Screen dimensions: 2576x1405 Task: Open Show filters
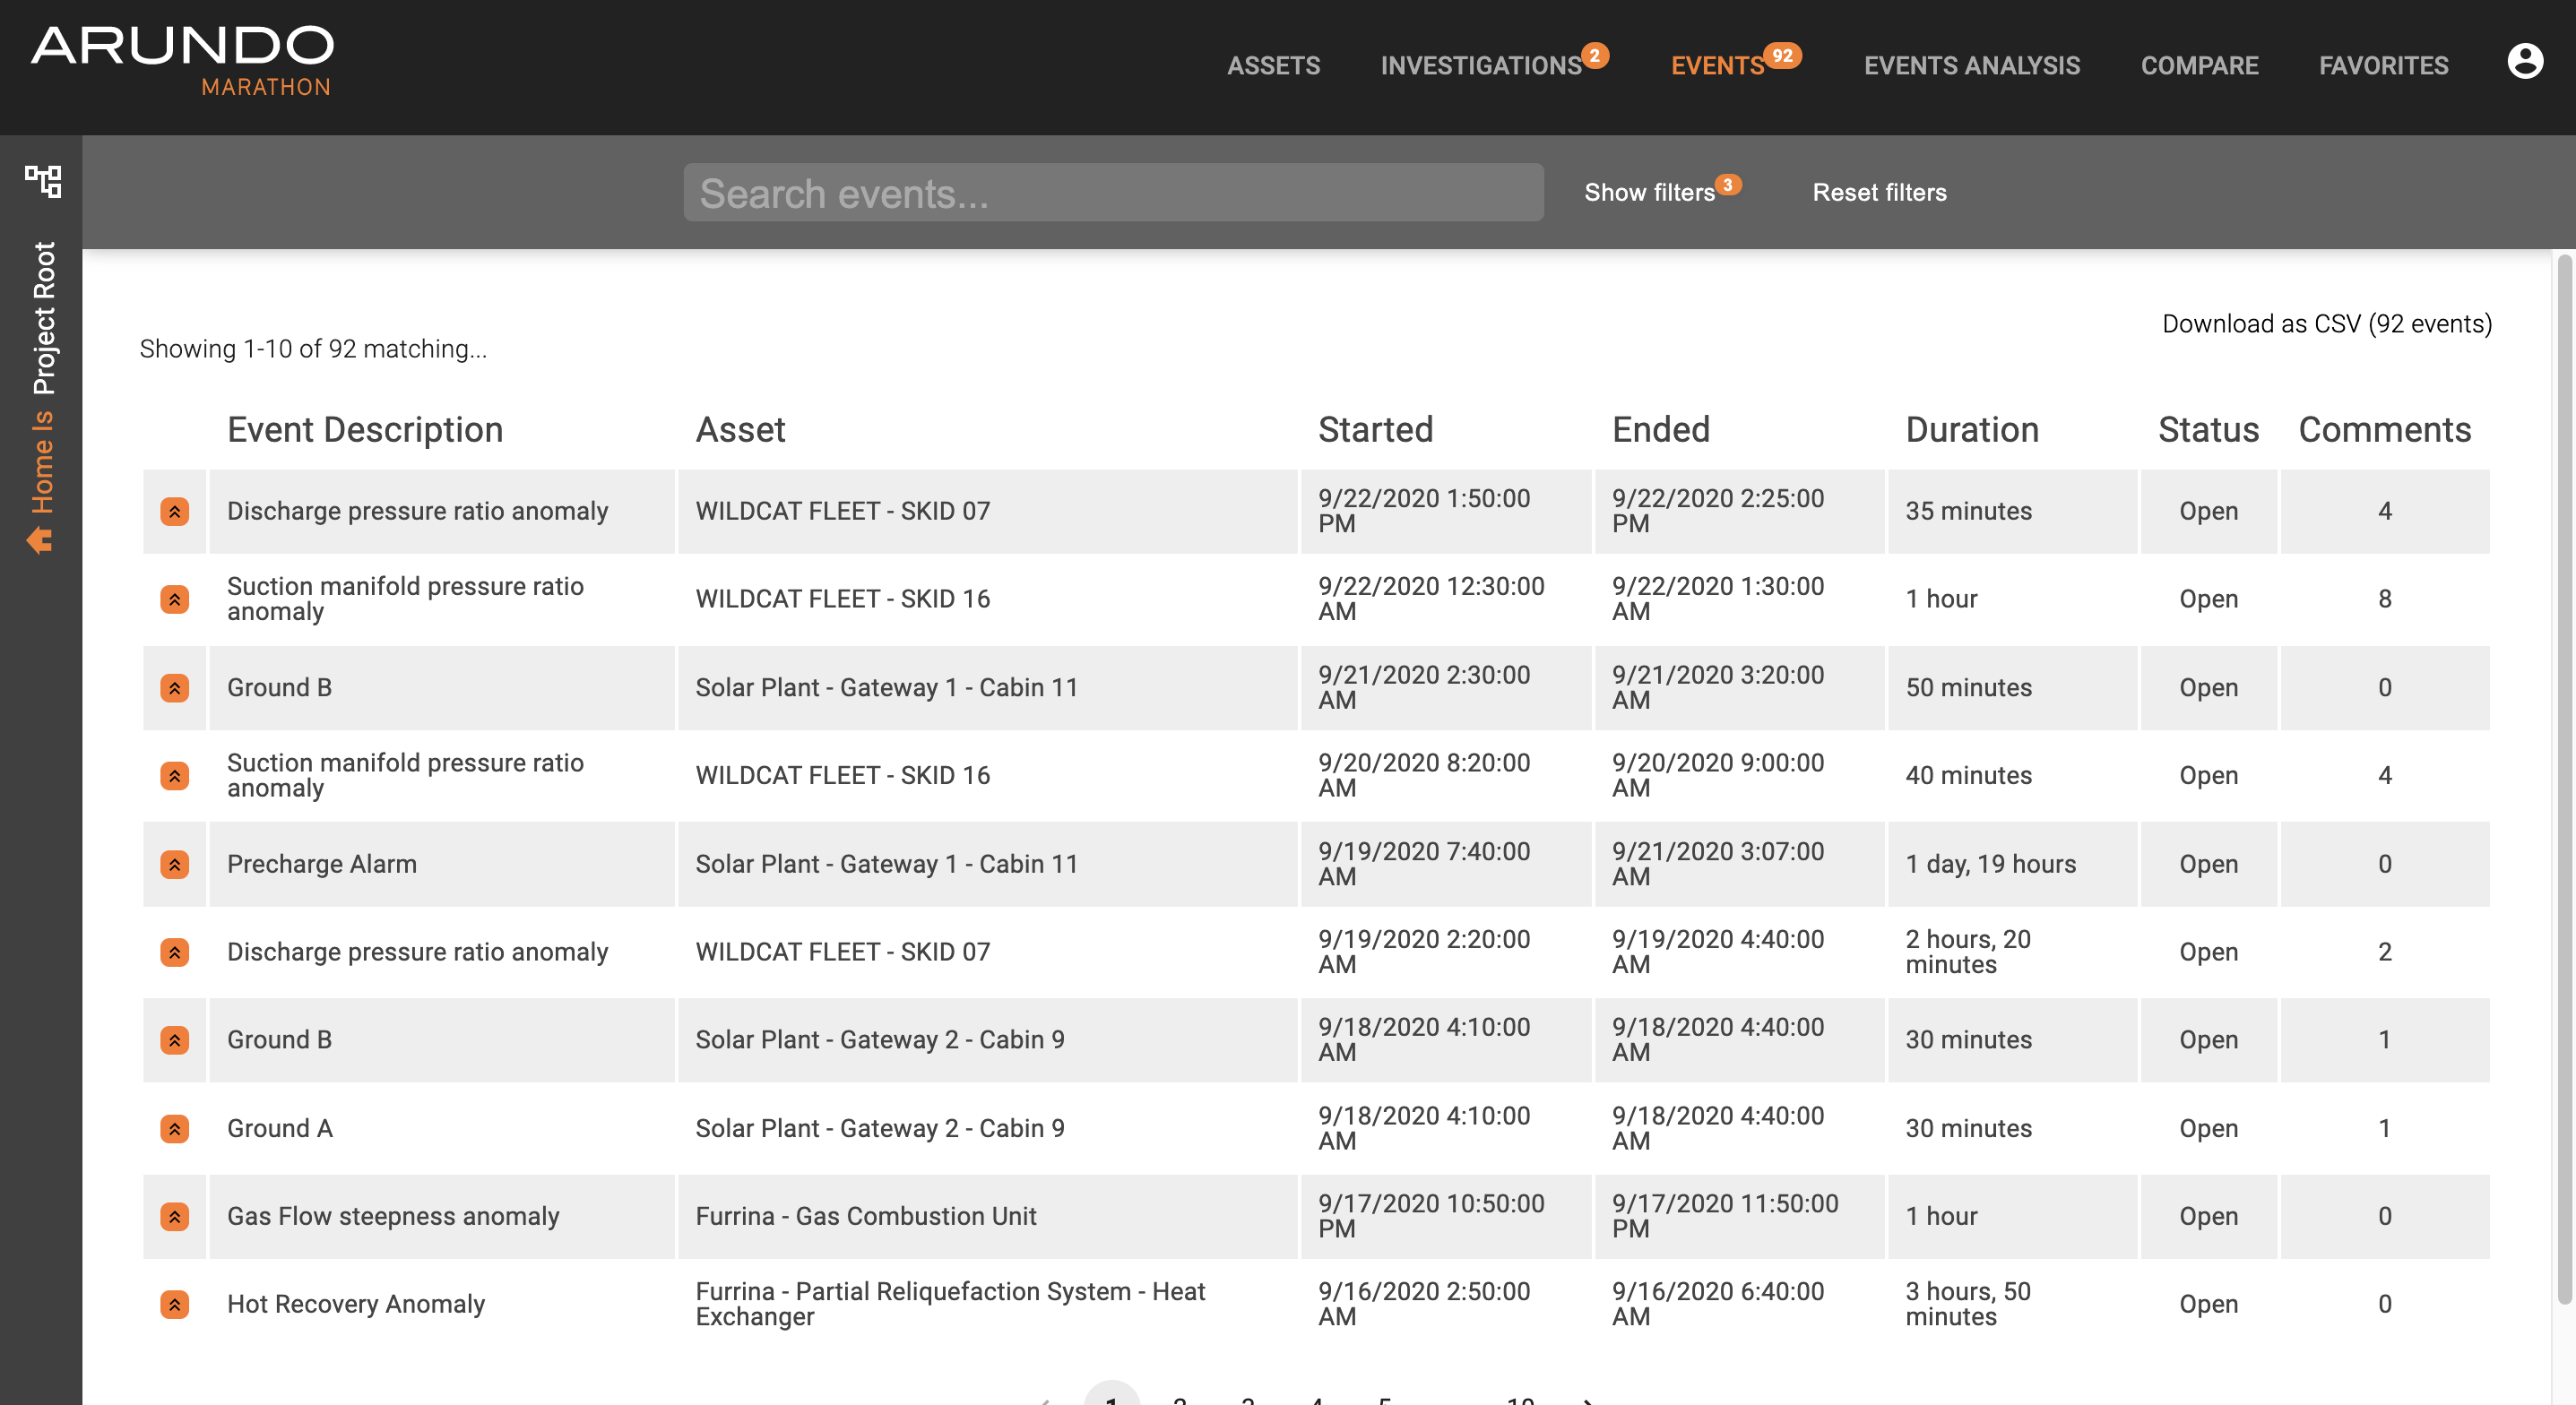[x=1648, y=192]
